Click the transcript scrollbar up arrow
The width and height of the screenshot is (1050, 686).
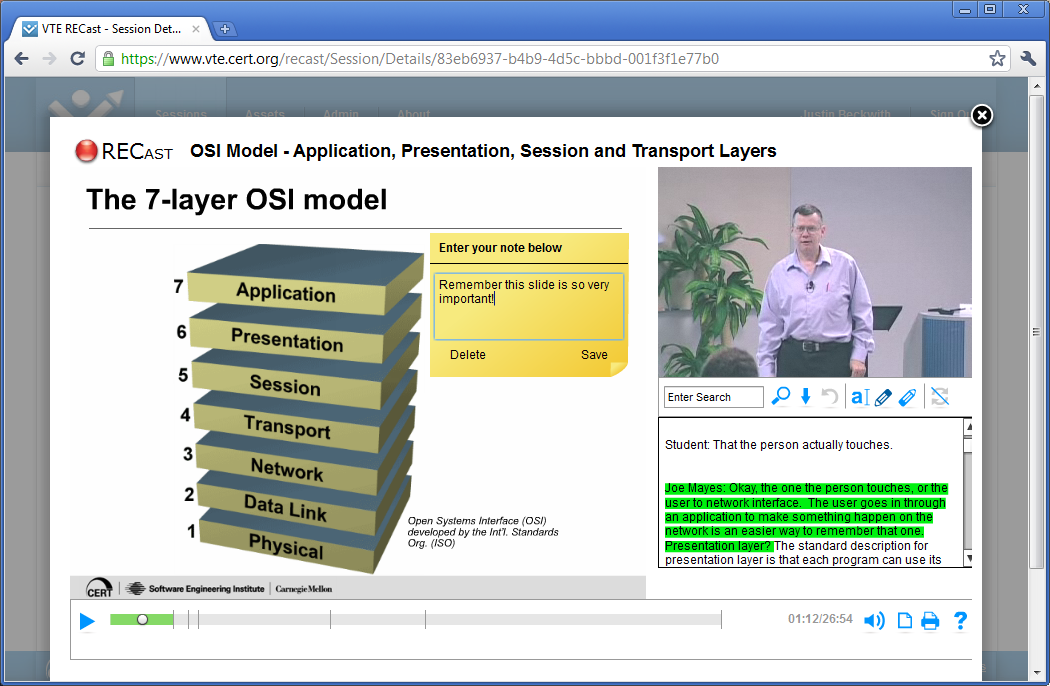pyautogui.click(x=968, y=427)
